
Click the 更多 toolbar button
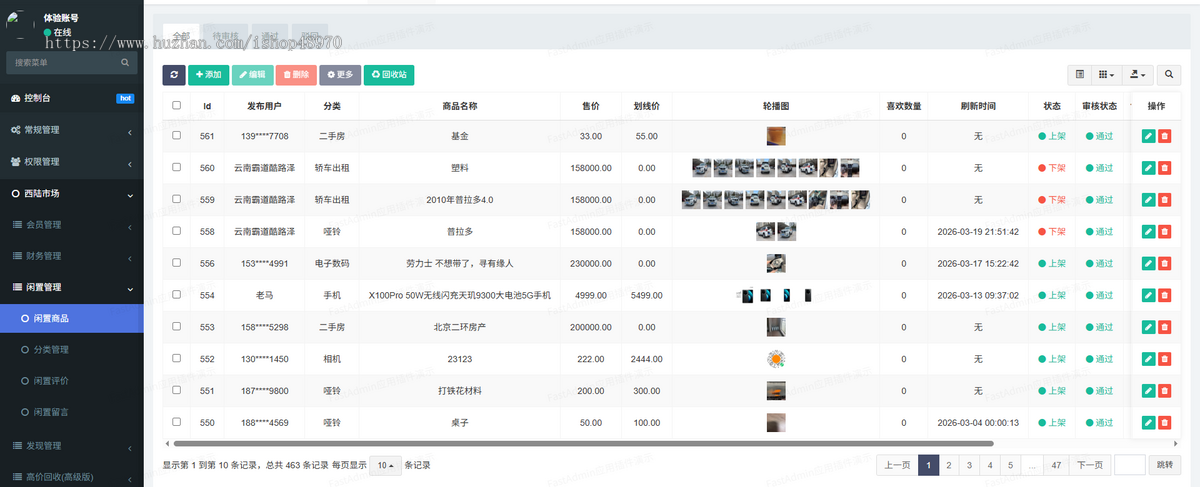click(x=340, y=74)
